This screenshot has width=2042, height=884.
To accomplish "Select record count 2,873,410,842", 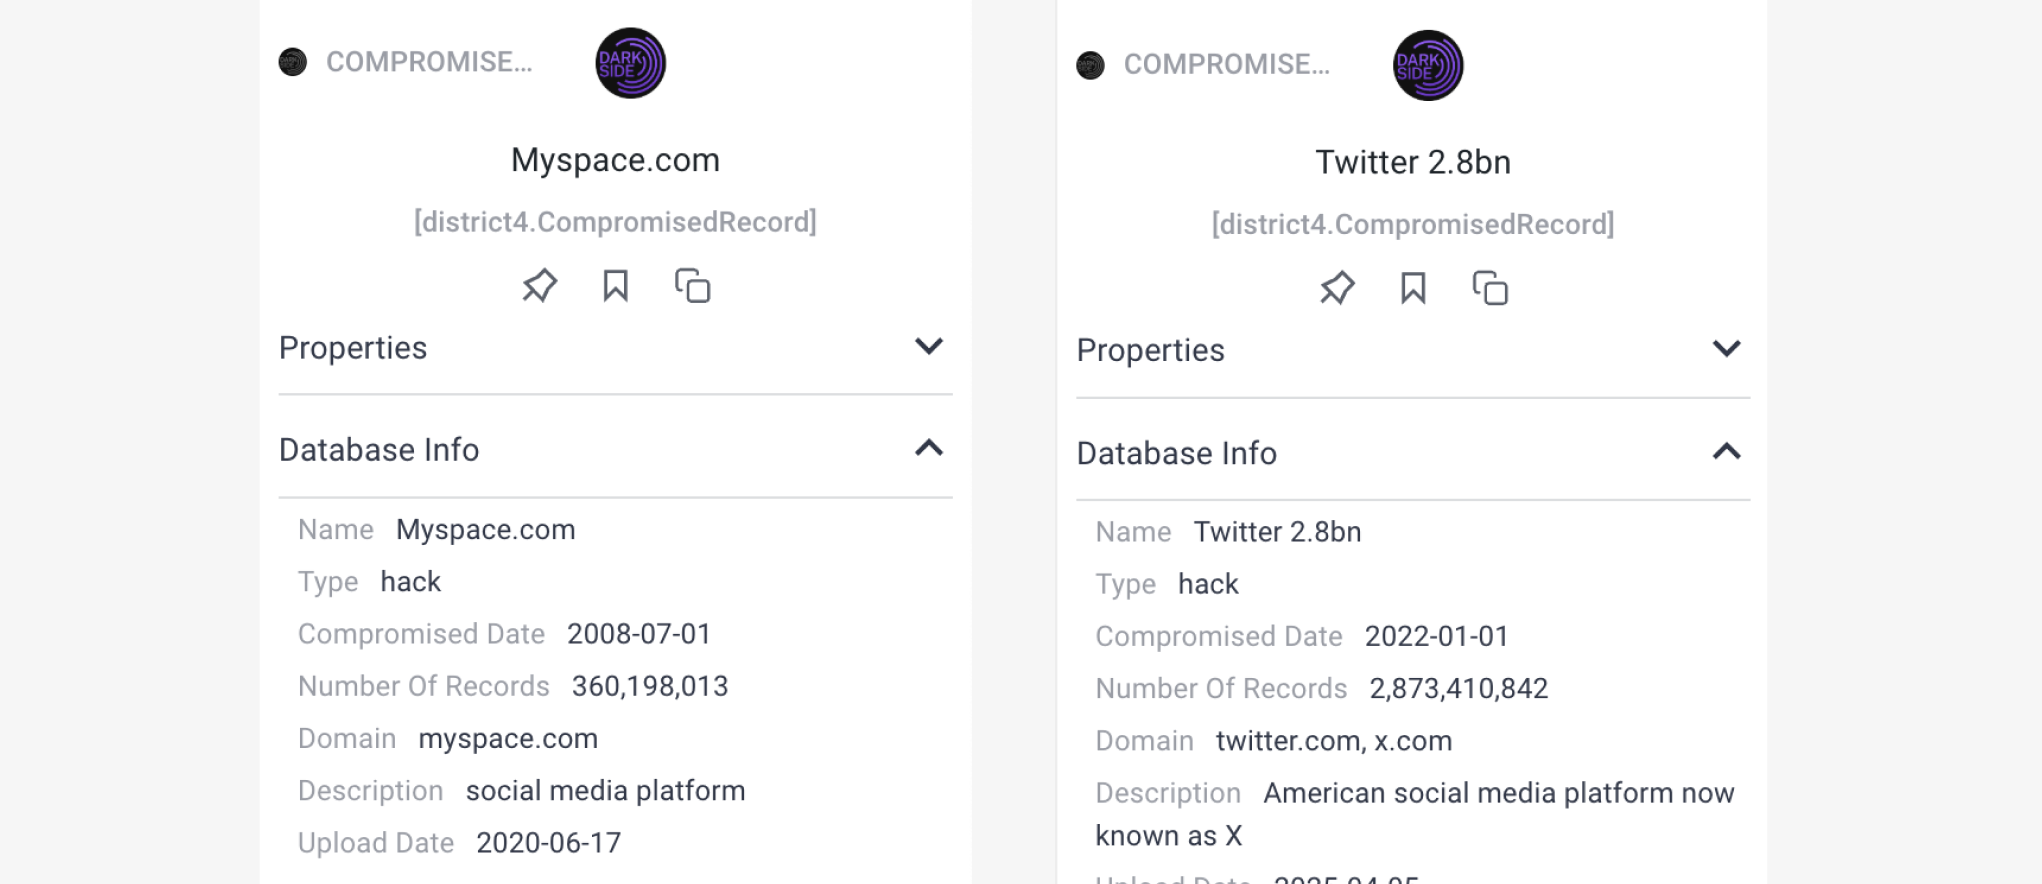I will [1459, 688].
